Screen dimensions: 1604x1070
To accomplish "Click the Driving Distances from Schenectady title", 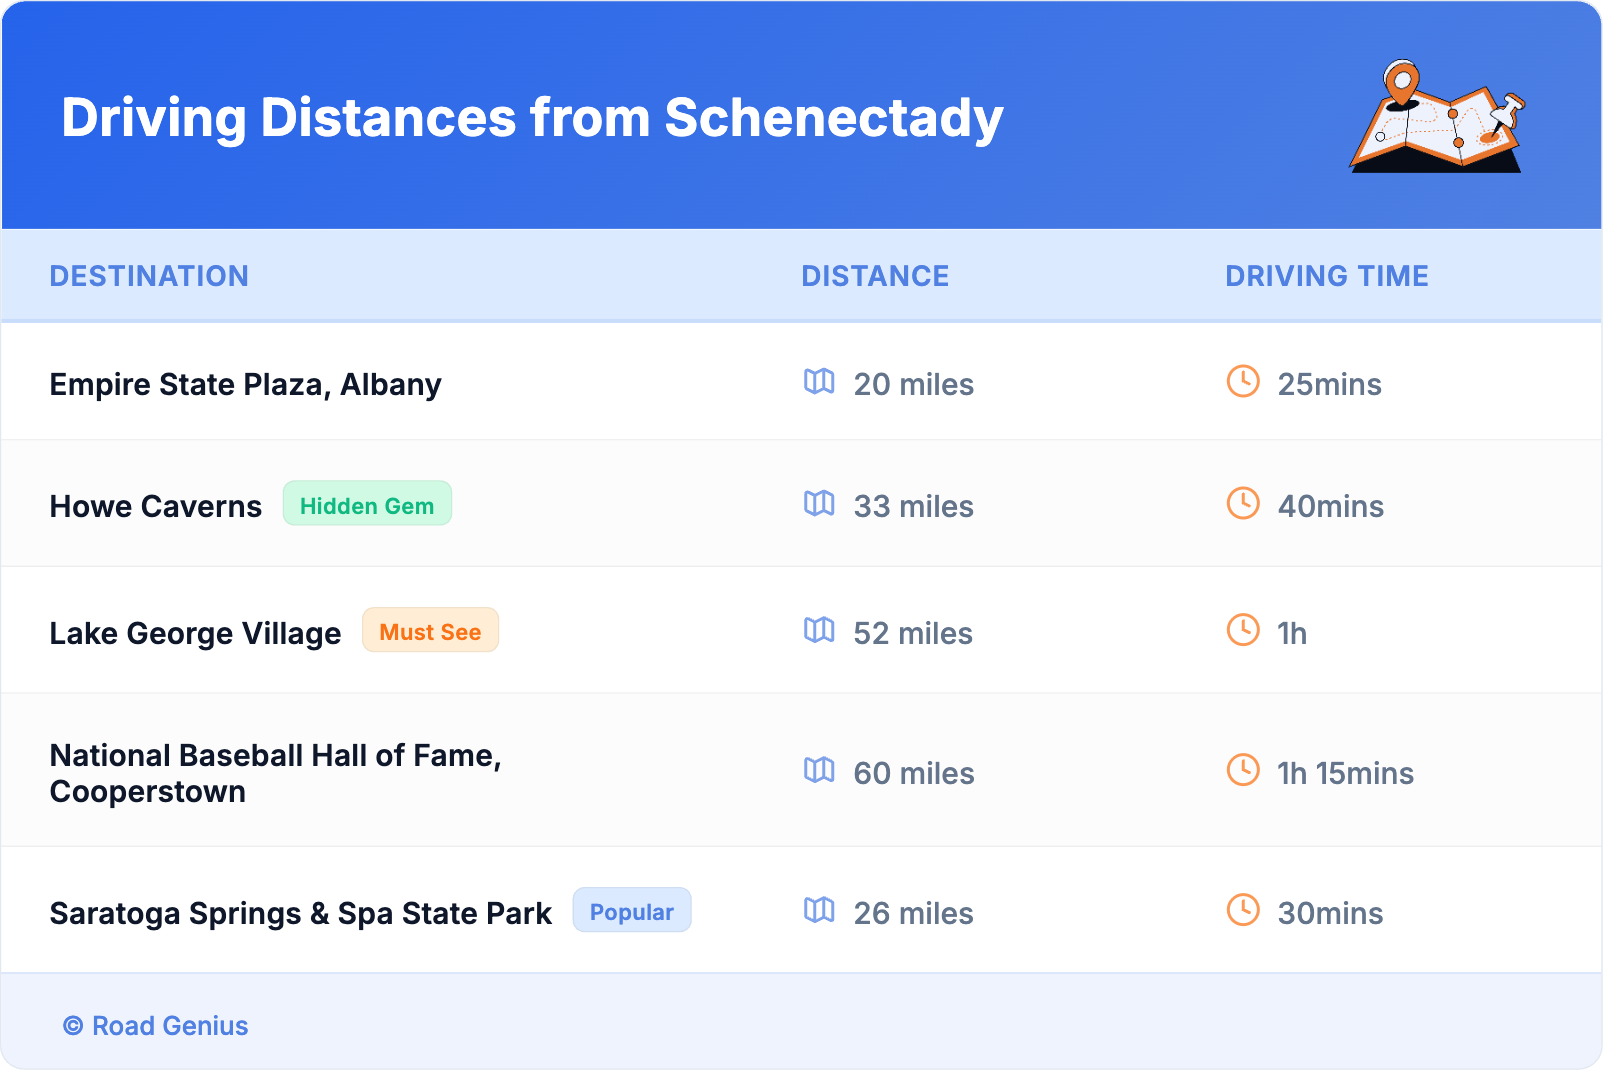I will (532, 118).
